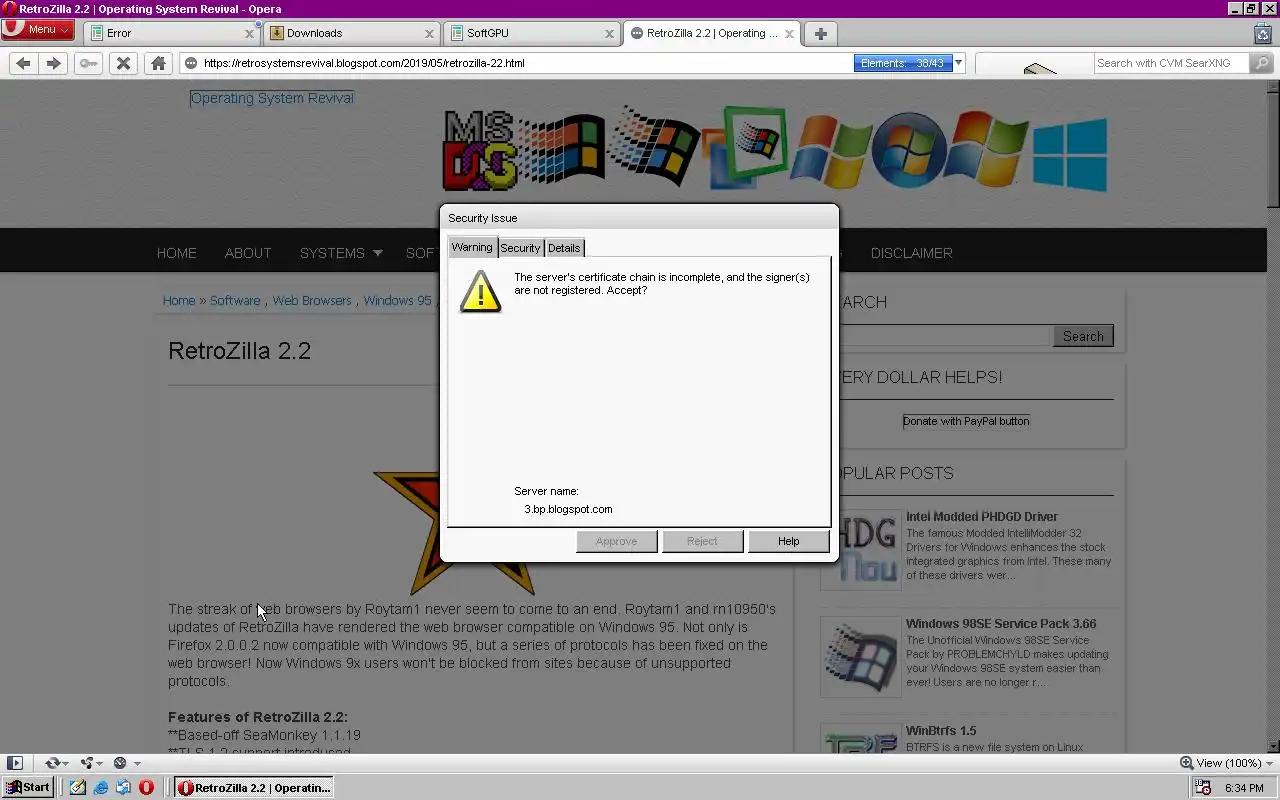Image resolution: width=1280 pixels, height=800 pixels.
Task: Click the Web Browsers breadcrumb link
Action: click(x=312, y=300)
